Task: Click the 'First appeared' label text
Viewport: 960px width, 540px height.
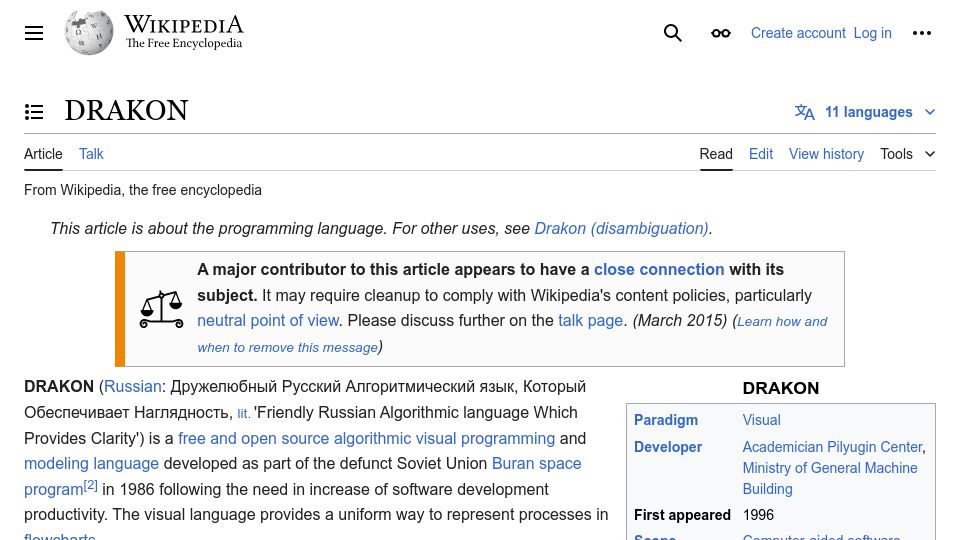Action: coord(682,515)
